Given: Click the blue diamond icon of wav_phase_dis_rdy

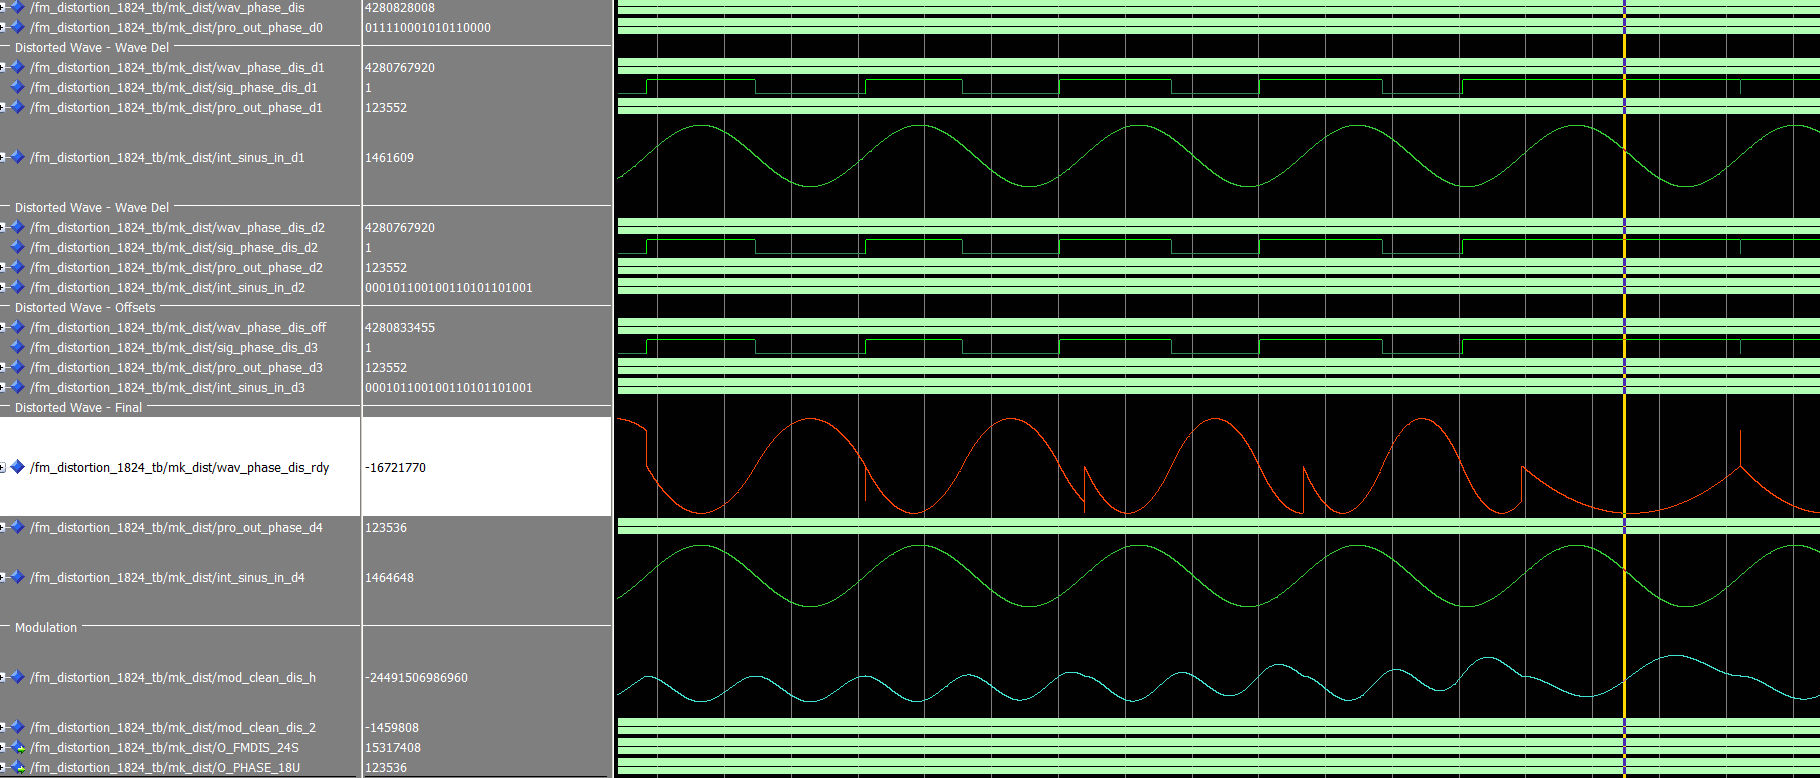Looking at the screenshot, I should point(17,467).
